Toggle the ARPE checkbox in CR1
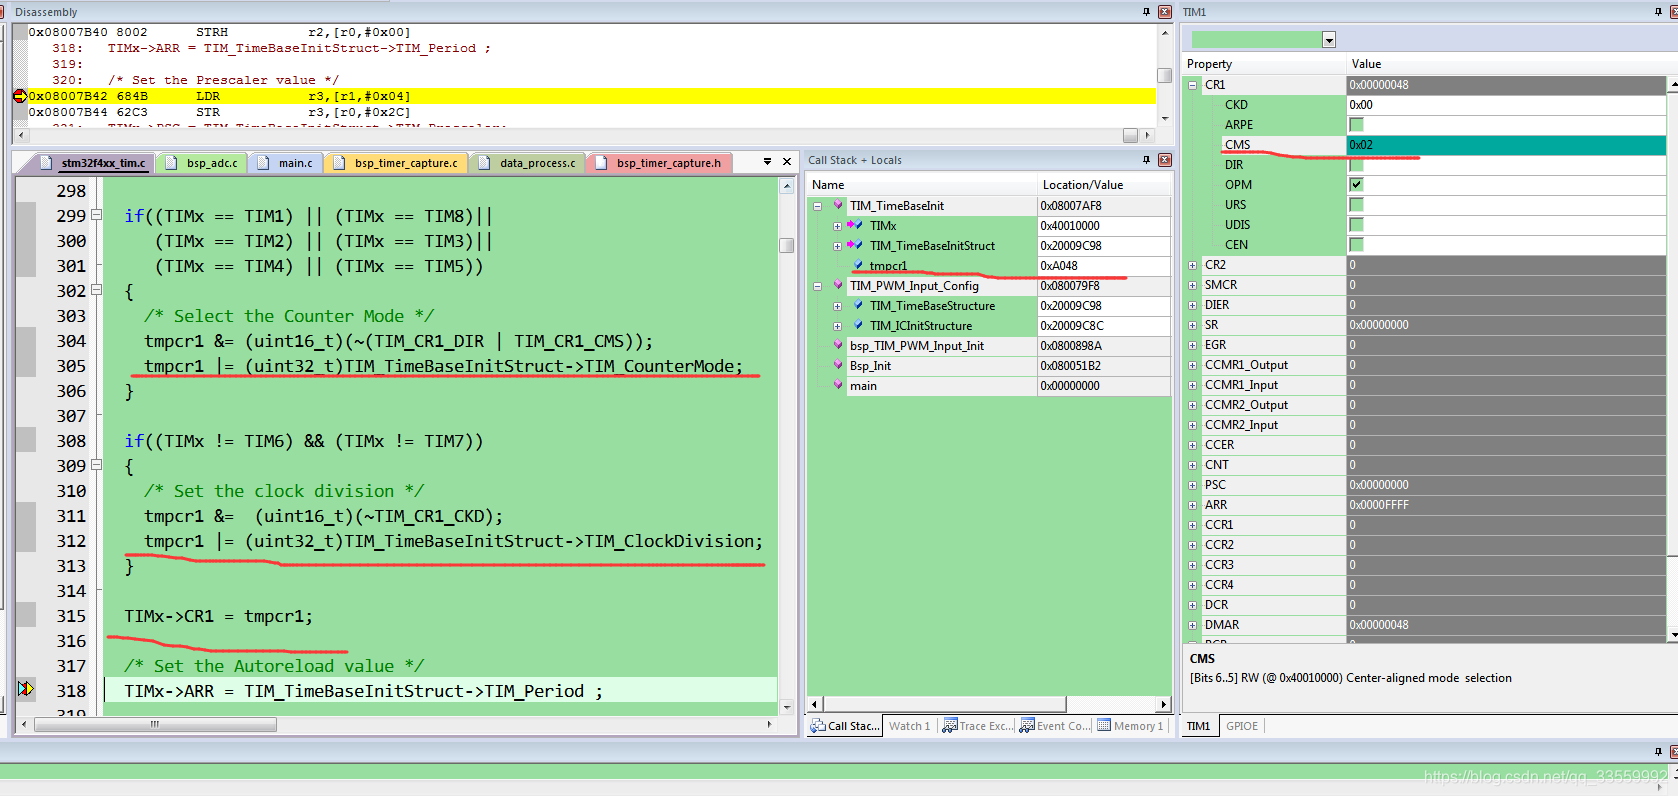 point(1356,125)
